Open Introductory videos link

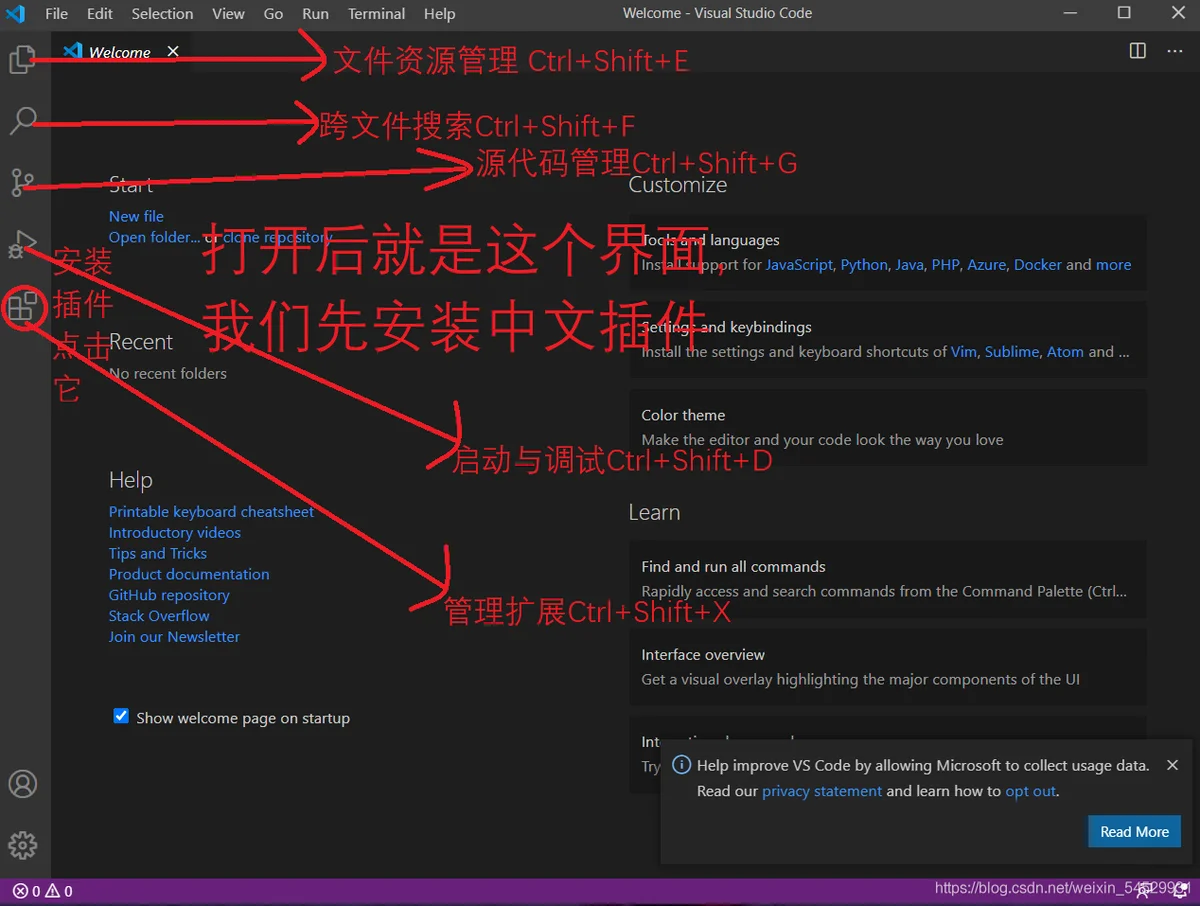[175, 532]
